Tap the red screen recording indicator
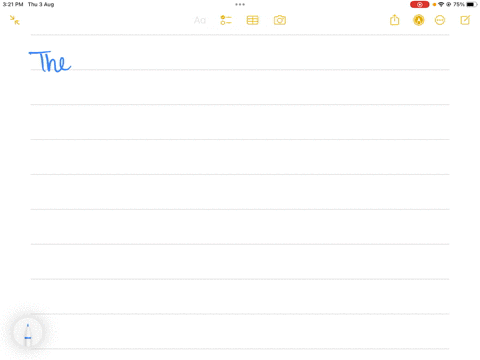This screenshot has height=360, width=480. (x=419, y=4)
